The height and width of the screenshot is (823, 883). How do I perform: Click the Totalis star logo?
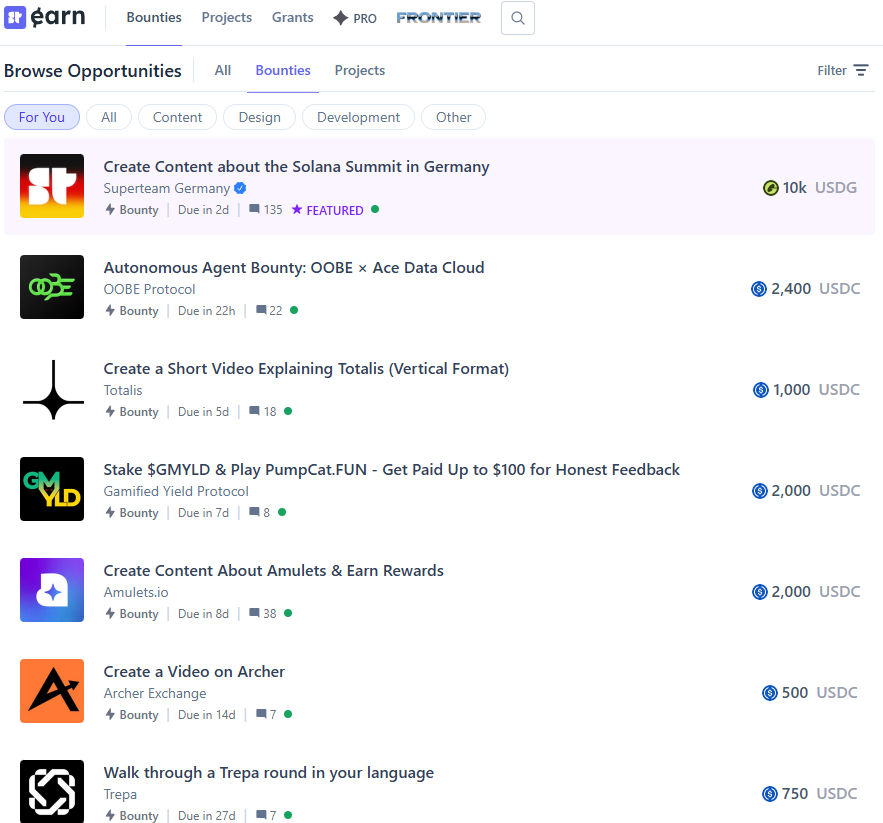tap(52, 390)
